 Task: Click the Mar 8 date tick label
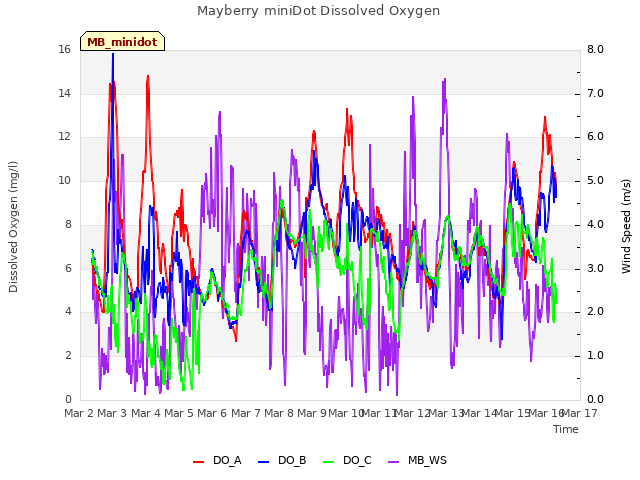(279, 413)
